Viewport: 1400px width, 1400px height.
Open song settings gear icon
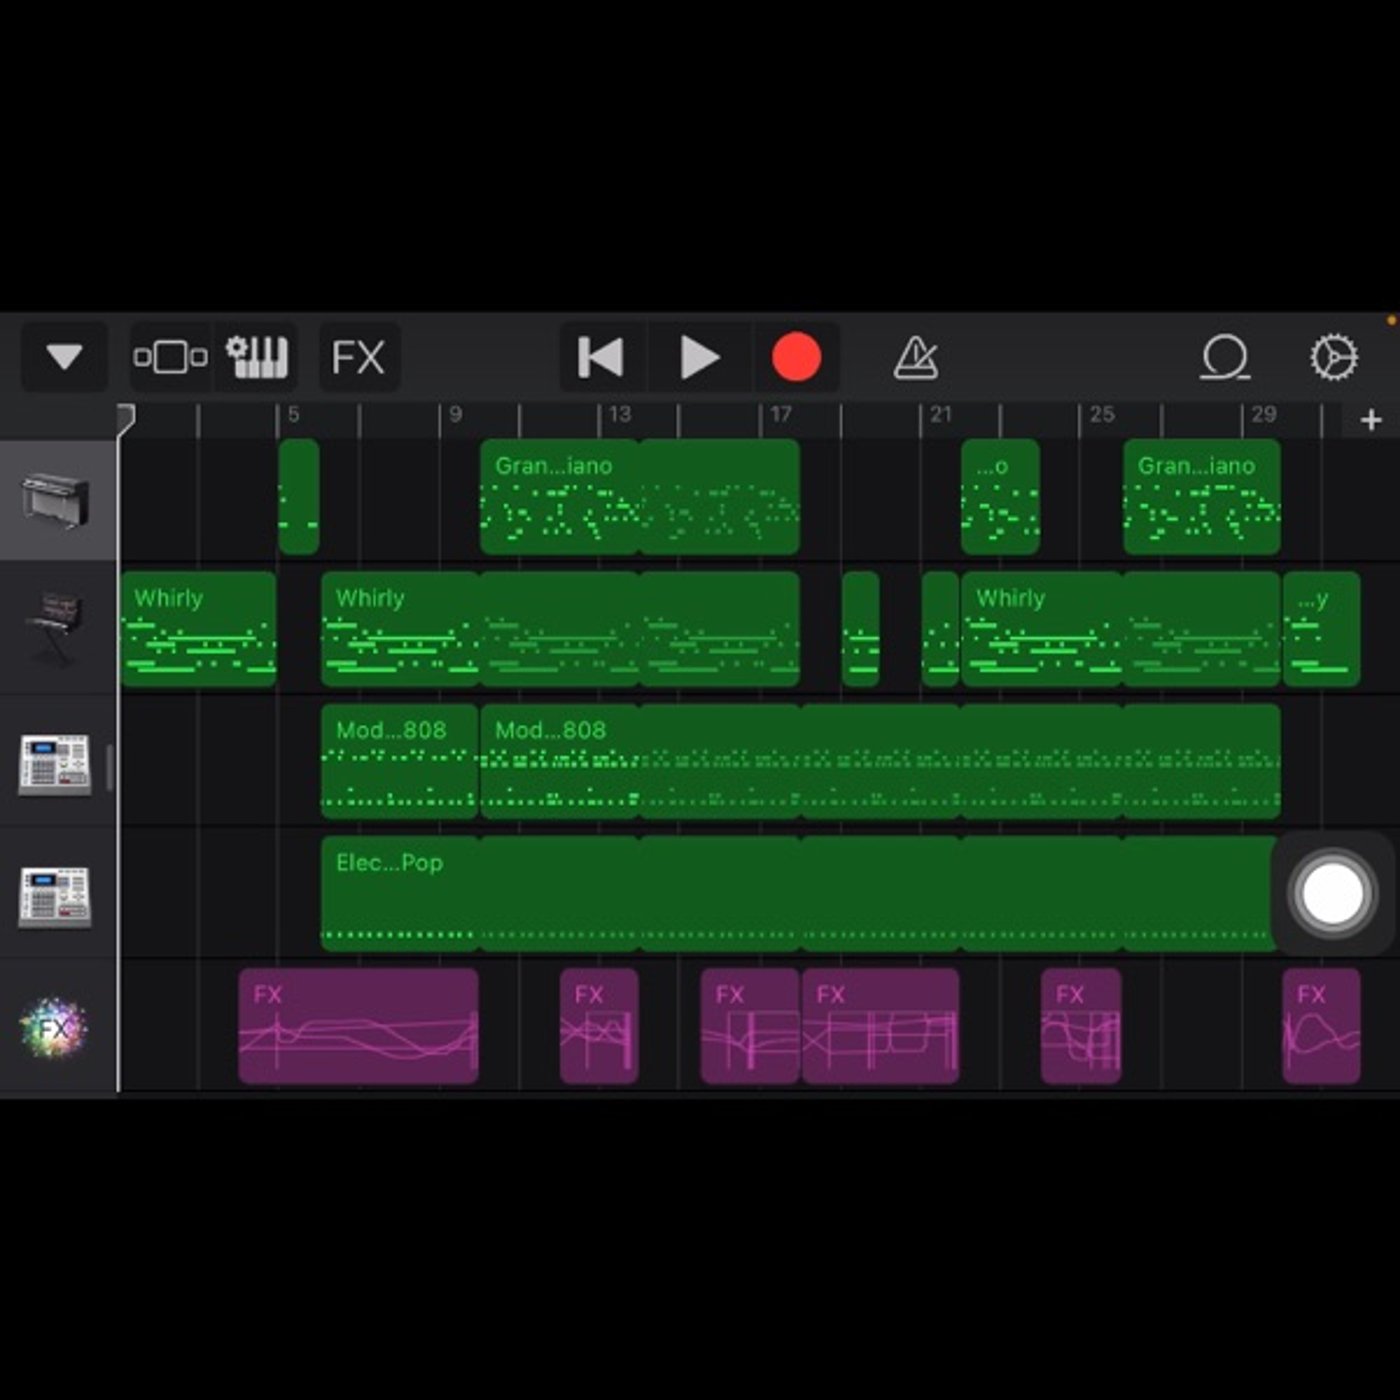(x=1334, y=357)
